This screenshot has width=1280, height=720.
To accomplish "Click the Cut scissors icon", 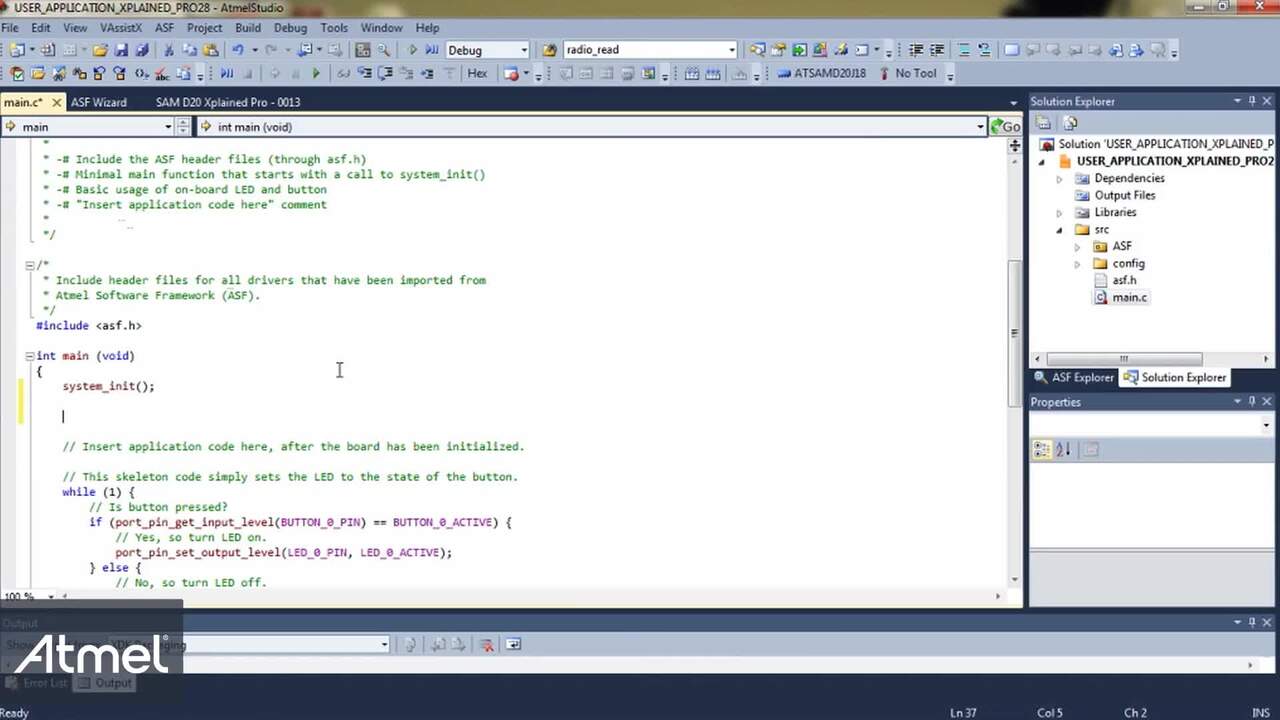I will (168, 50).
